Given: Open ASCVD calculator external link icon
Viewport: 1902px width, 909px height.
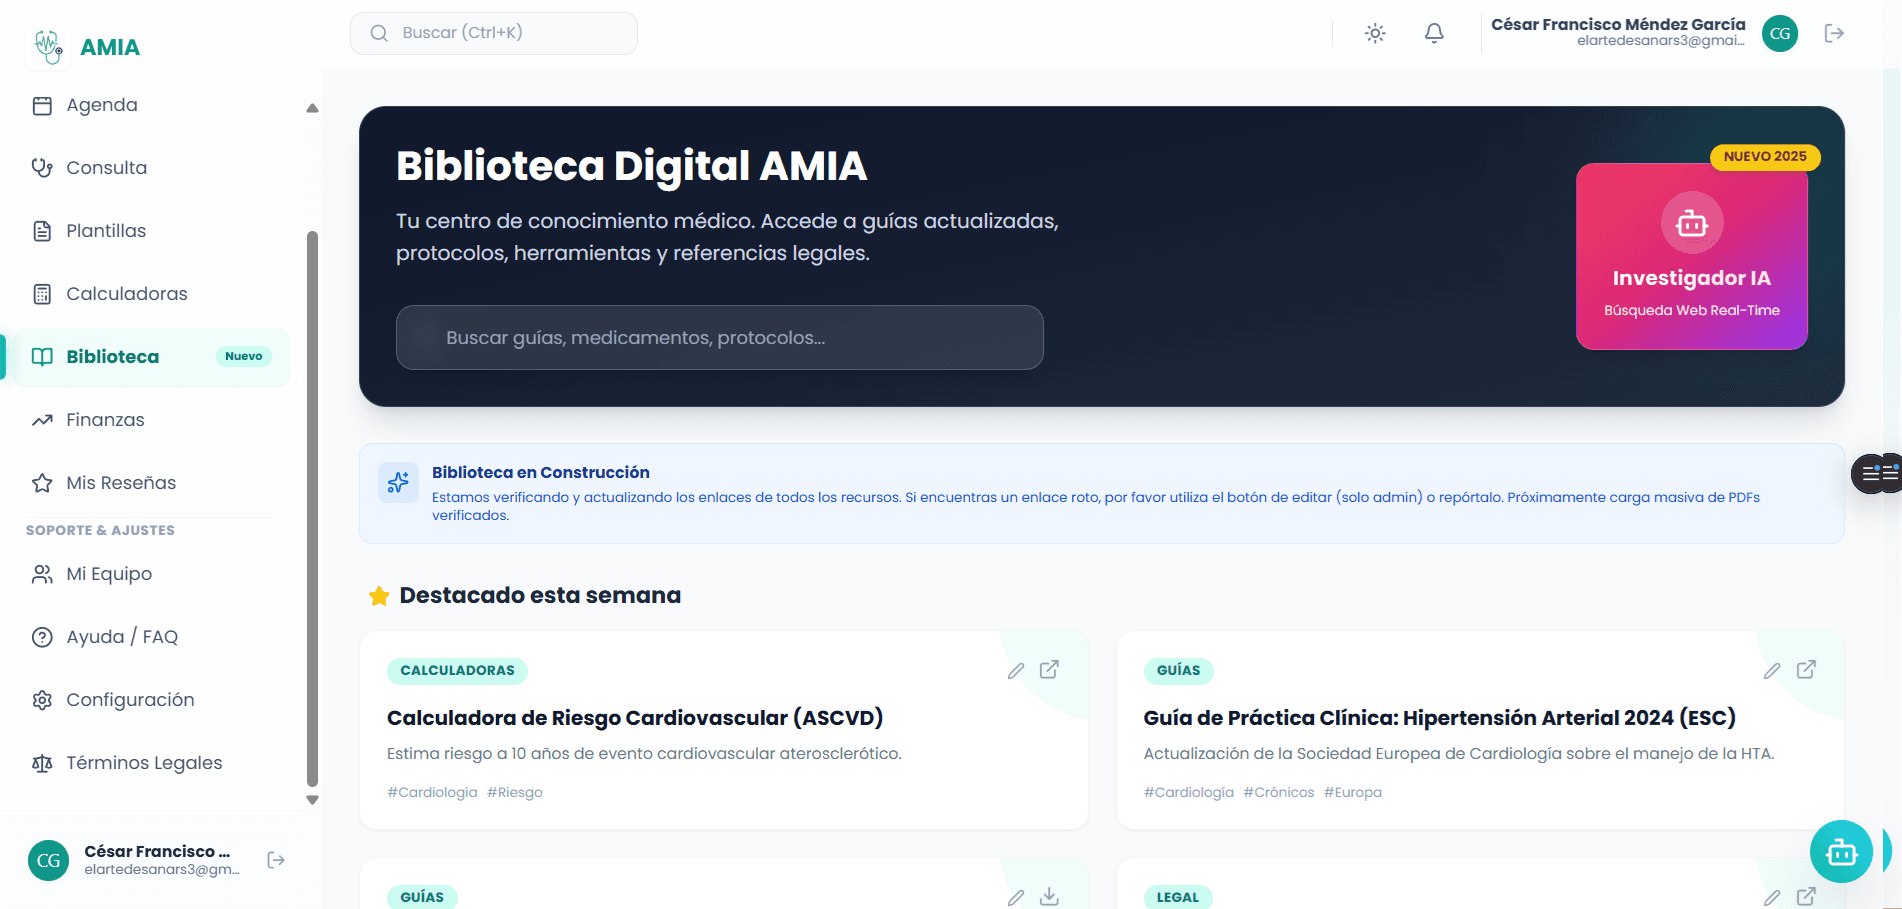Looking at the screenshot, I should pyautogui.click(x=1049, y=670).
